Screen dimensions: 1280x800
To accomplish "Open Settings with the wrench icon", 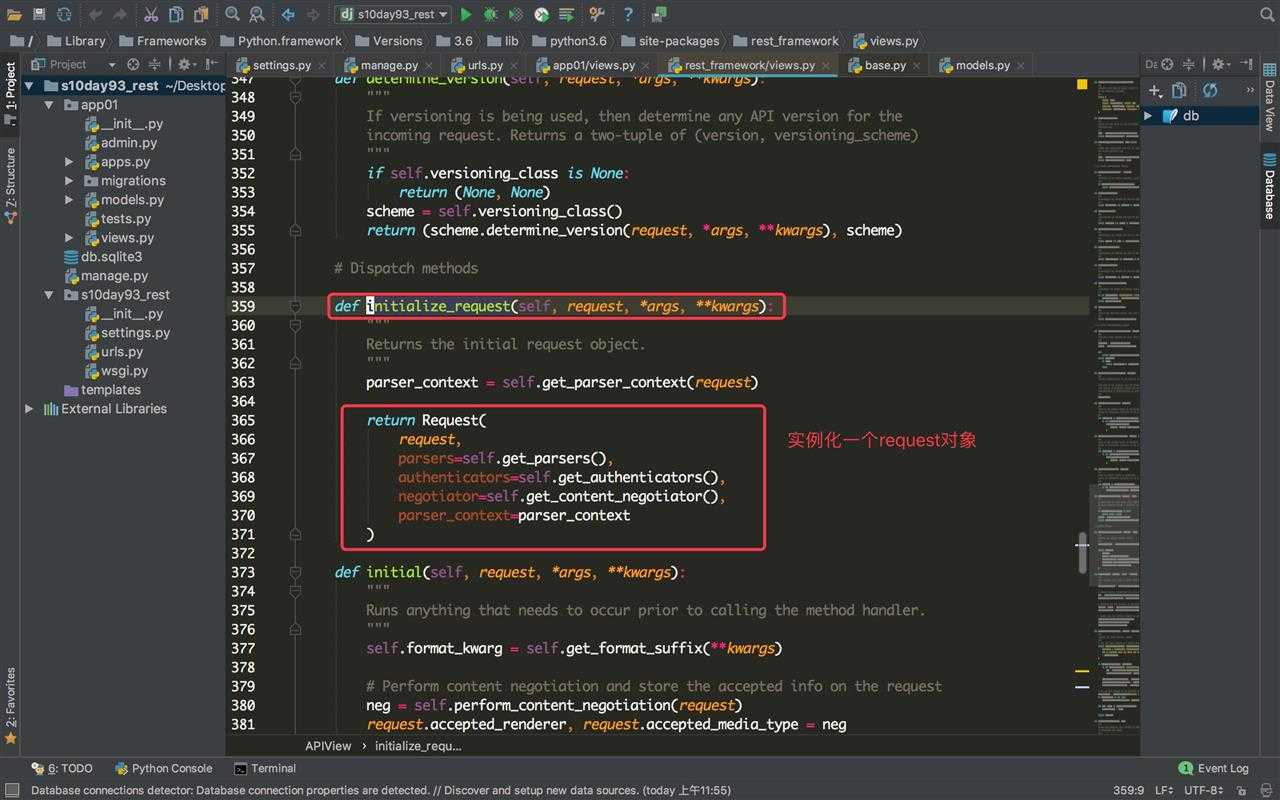I will [597, 14].
